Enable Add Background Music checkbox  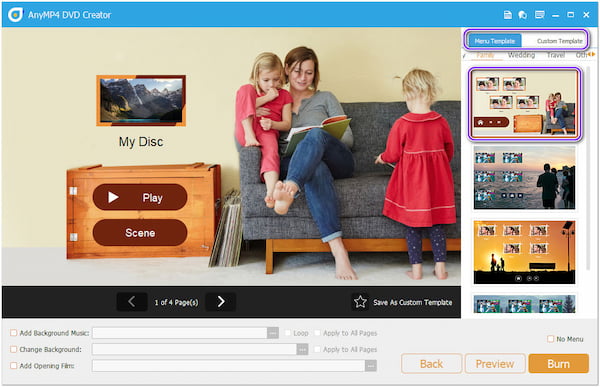click(13, 333)
